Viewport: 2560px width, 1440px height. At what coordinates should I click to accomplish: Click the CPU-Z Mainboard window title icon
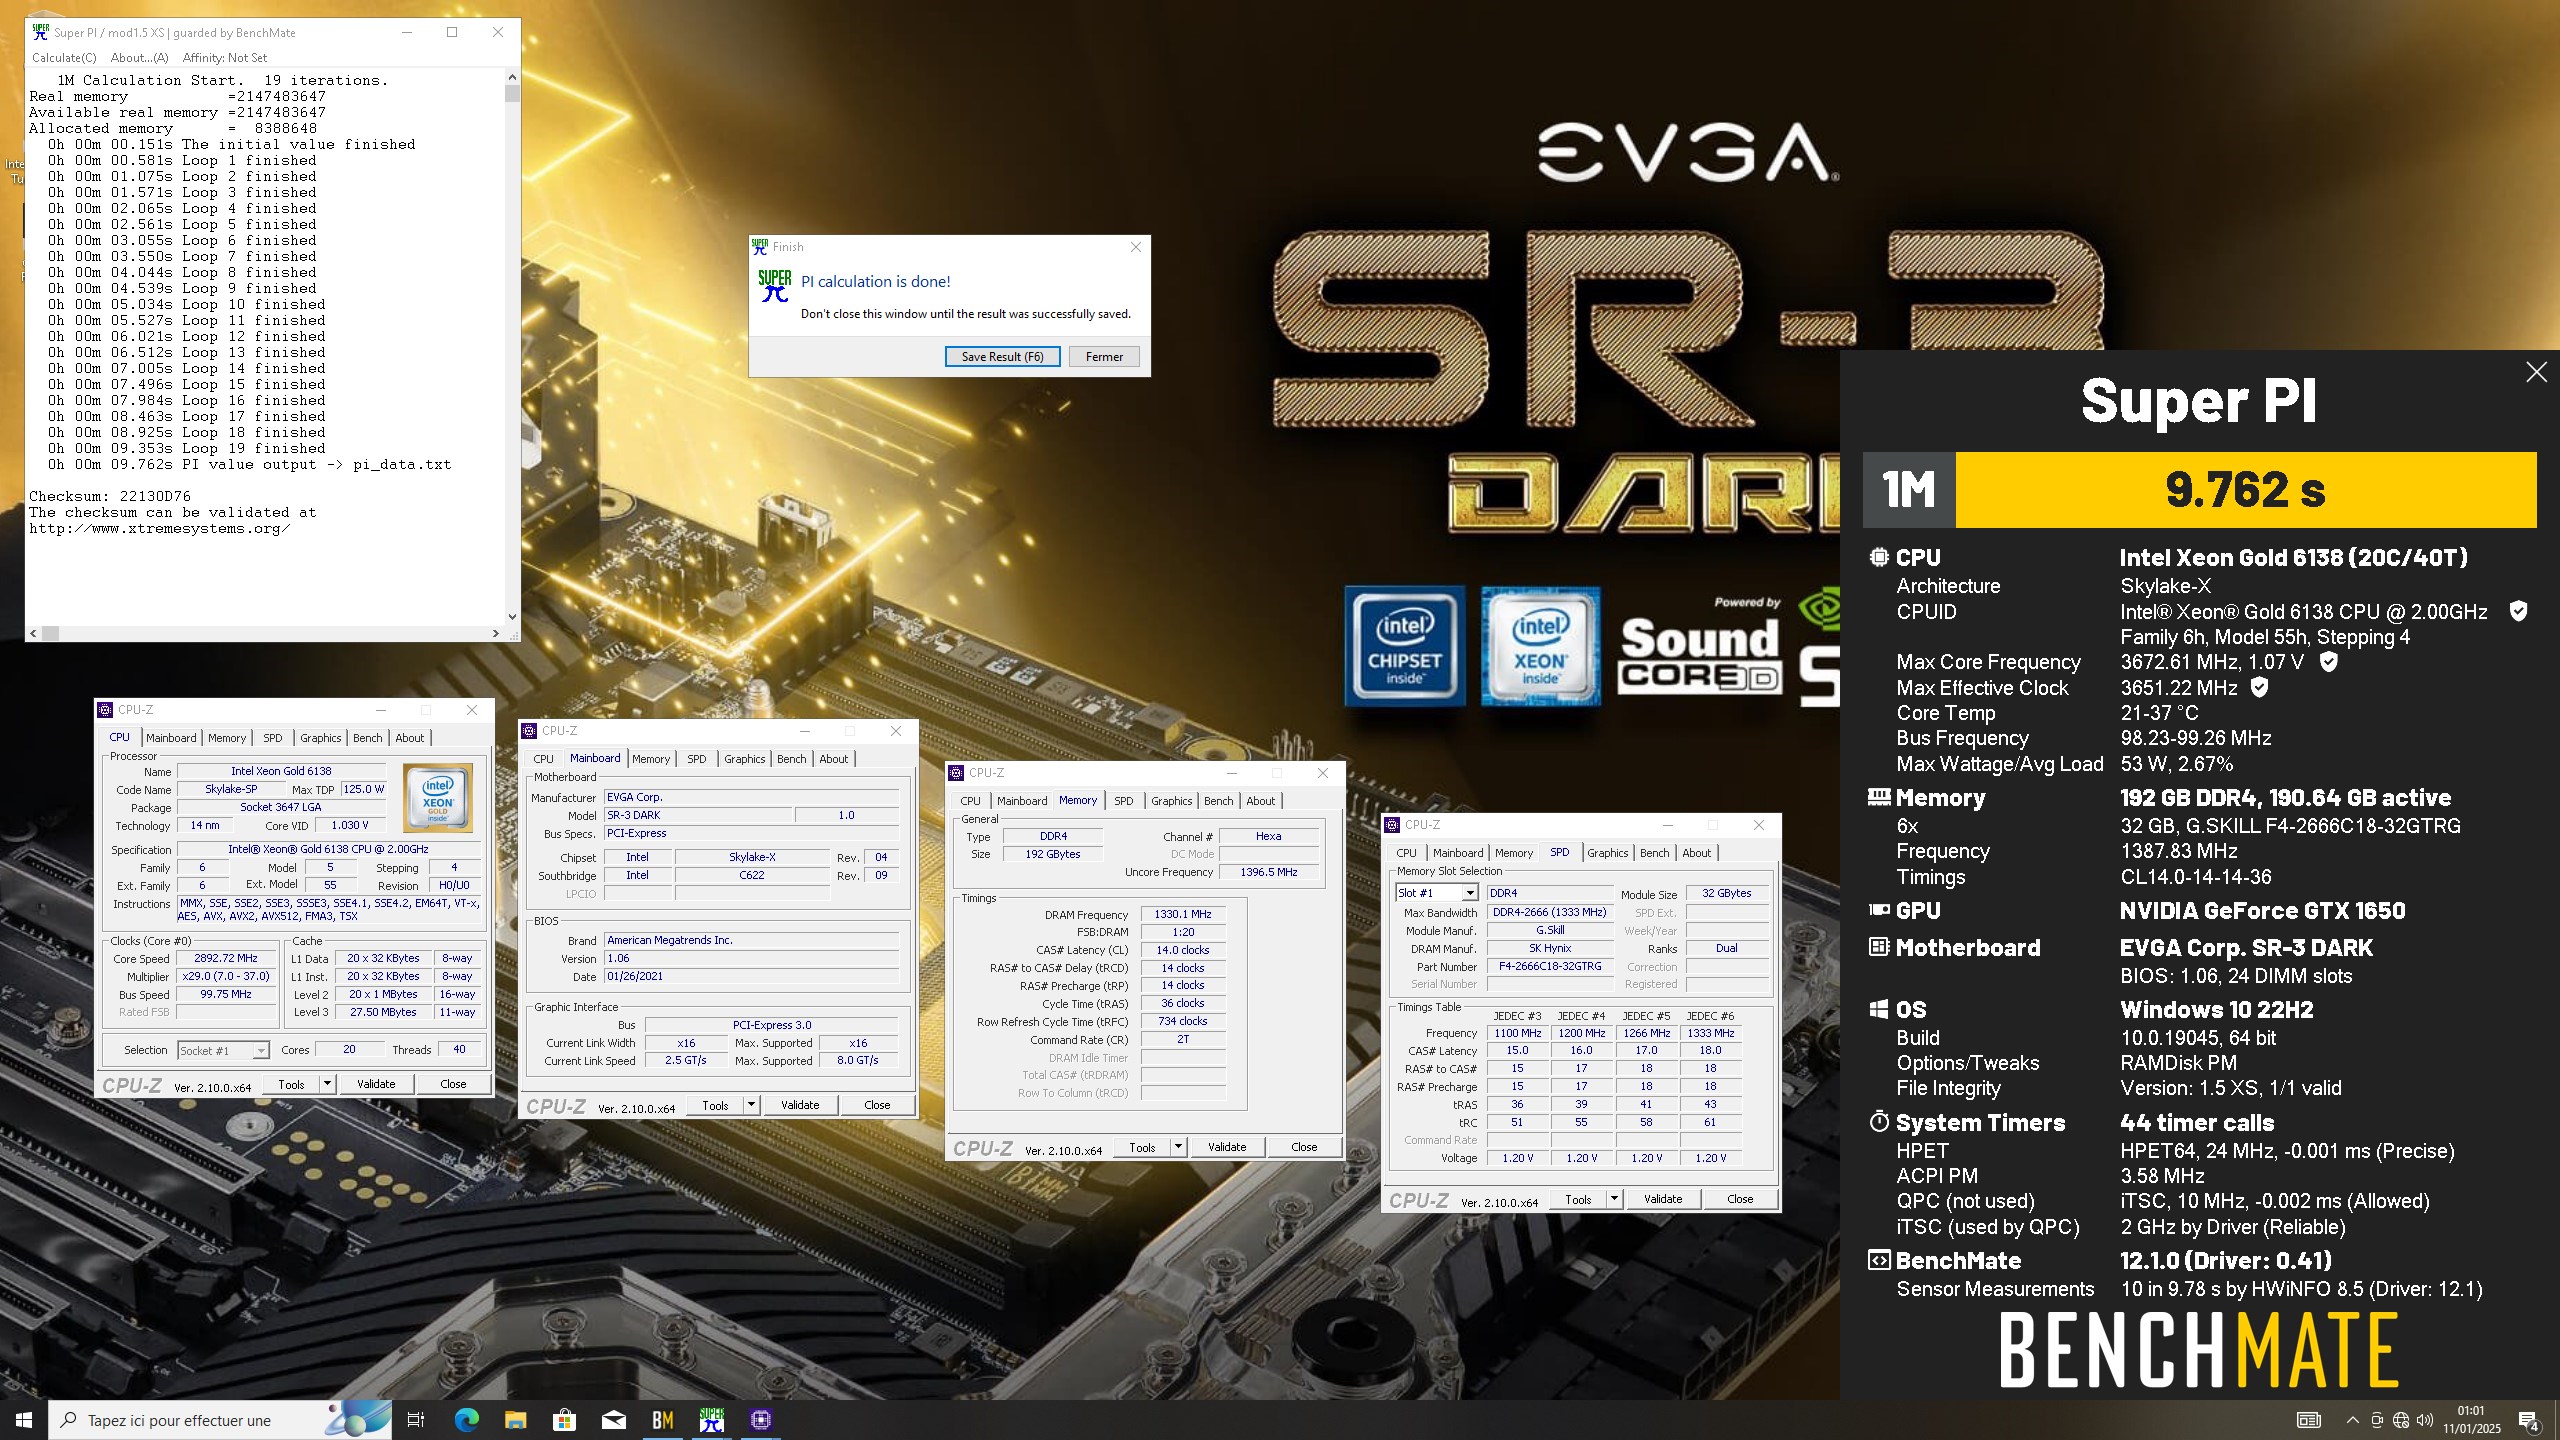[530, 731]
